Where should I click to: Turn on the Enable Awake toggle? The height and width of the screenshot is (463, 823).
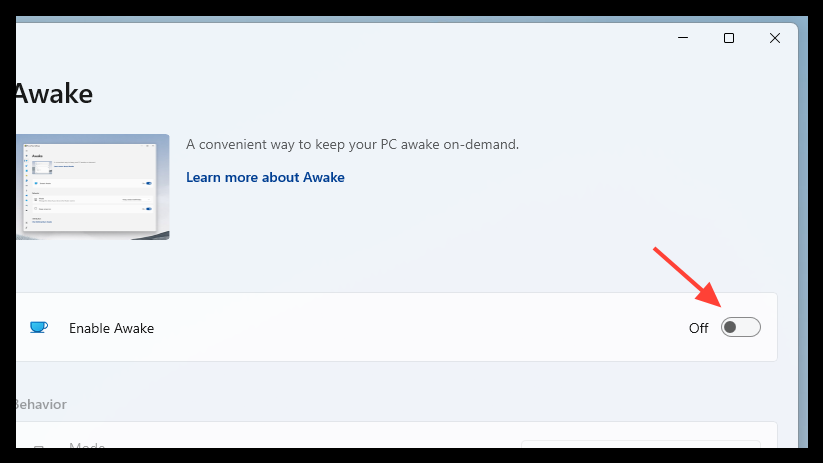[740, 328]
